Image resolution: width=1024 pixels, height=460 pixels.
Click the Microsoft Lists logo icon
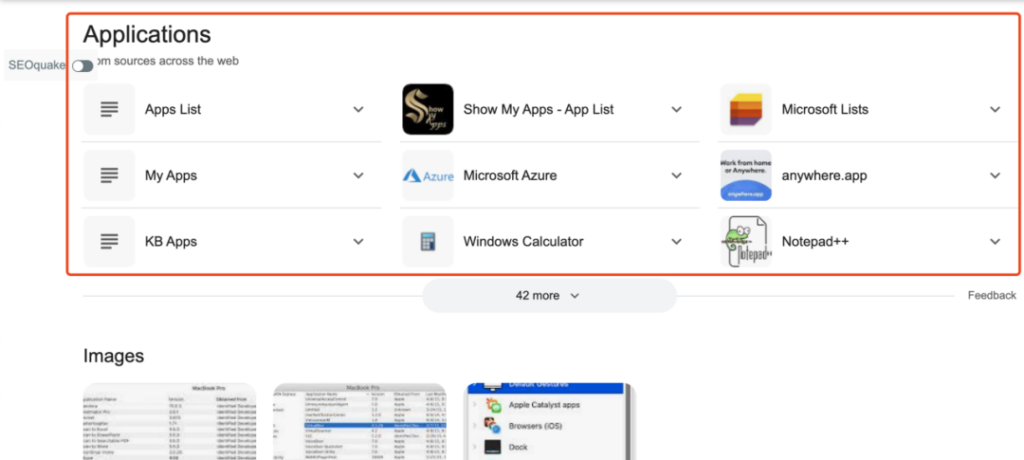[x=746, y=109]
